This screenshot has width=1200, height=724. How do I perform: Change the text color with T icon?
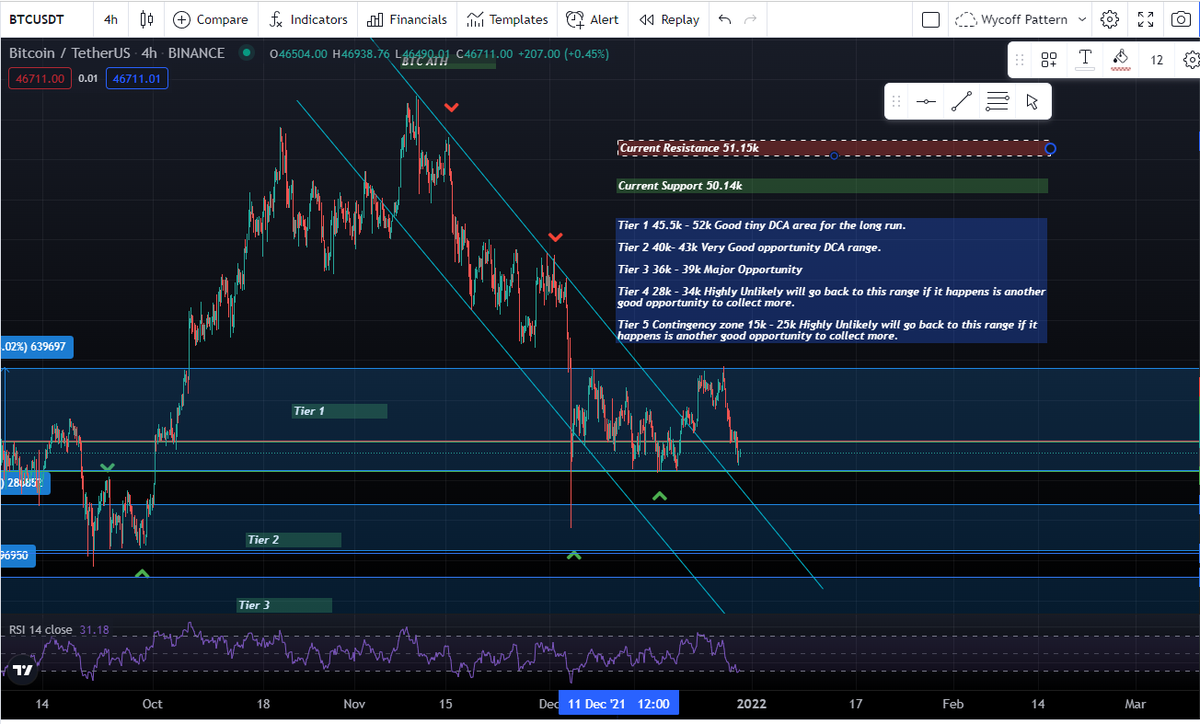1084,60
